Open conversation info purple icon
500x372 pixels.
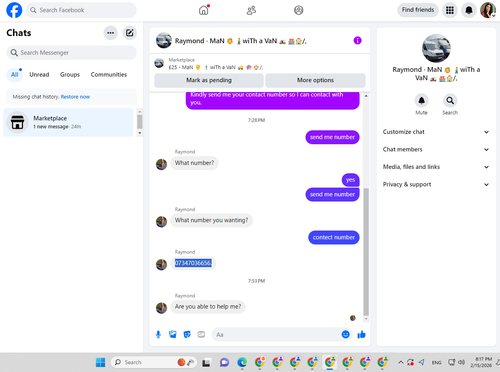(x=357, y=41)
